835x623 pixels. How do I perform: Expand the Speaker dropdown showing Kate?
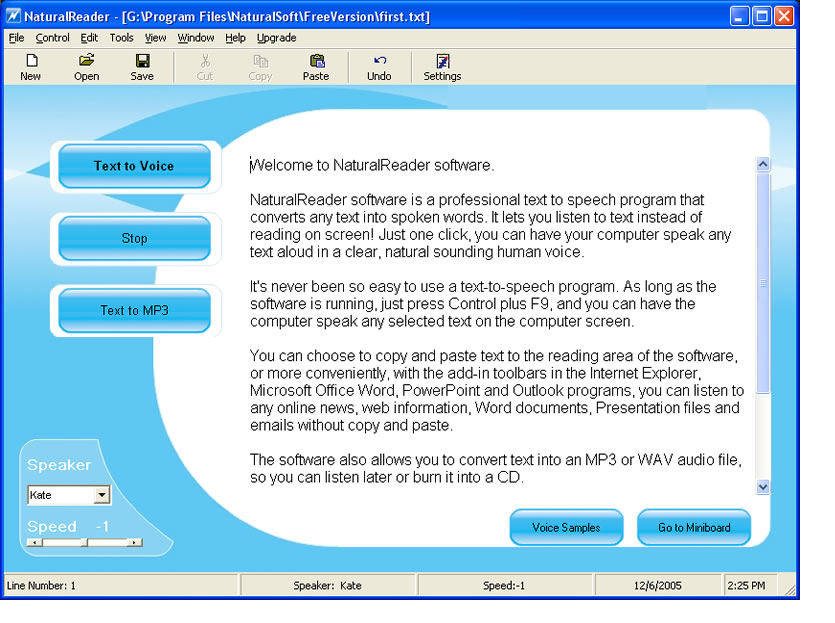102,495
